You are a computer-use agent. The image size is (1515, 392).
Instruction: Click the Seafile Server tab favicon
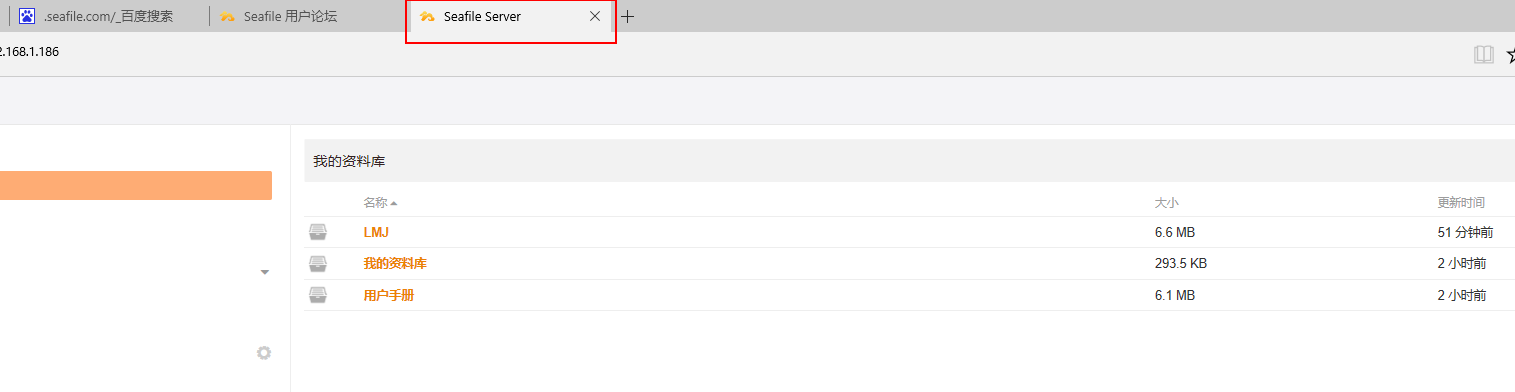tap(427, 17)
